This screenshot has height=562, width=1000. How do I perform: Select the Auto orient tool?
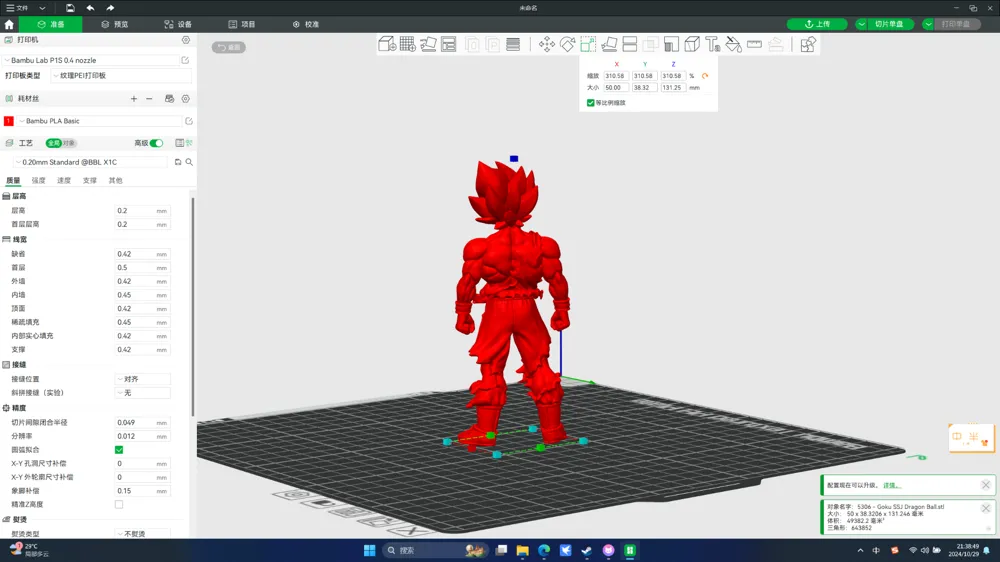click(x=428, y=44)
